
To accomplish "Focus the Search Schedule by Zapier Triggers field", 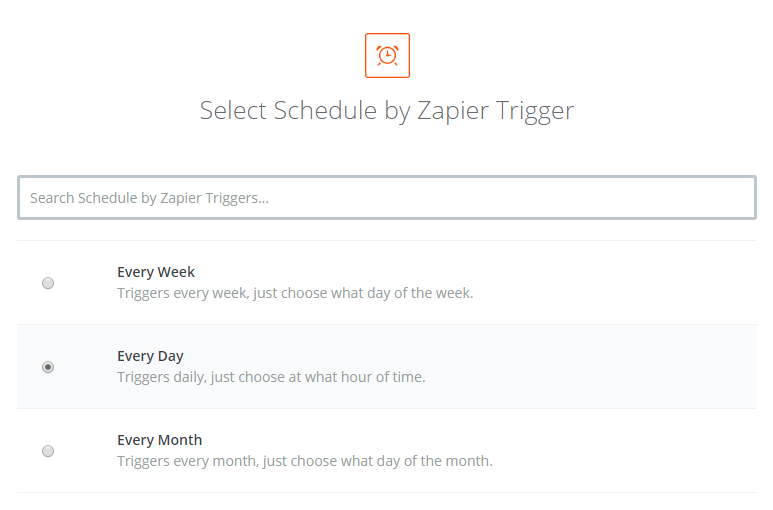I will pyautogui.click(x=387, y=198).
